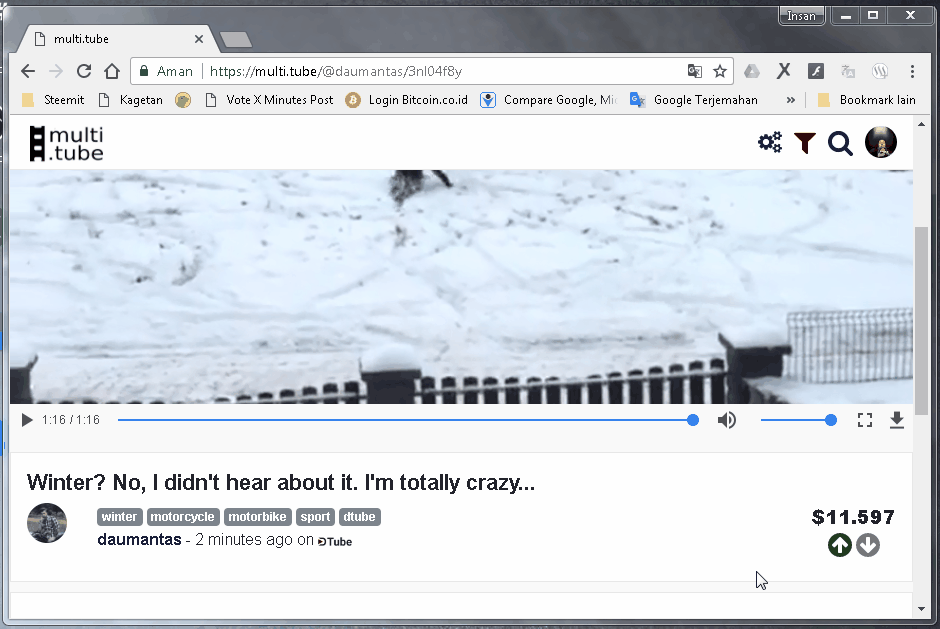Upvote the post with green arrow
Screen dimensions: 940x629
click(839, 545)
